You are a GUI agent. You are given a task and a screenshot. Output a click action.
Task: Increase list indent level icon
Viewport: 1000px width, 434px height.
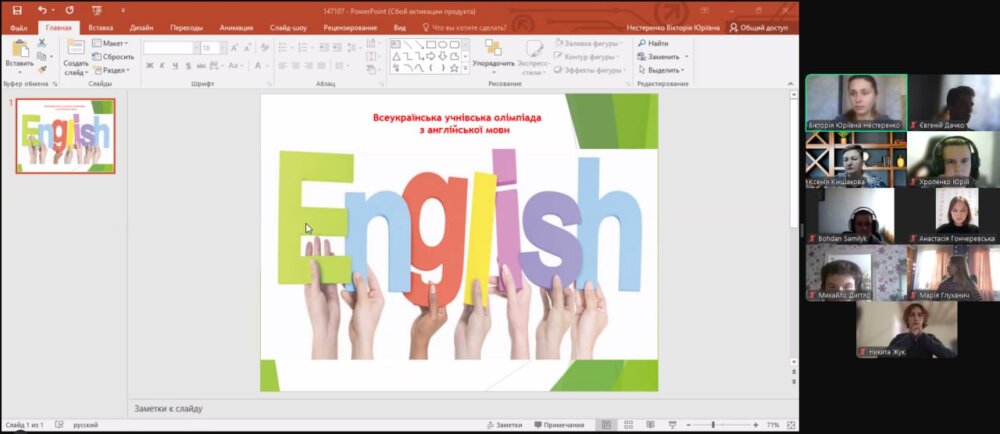(336, 48)
